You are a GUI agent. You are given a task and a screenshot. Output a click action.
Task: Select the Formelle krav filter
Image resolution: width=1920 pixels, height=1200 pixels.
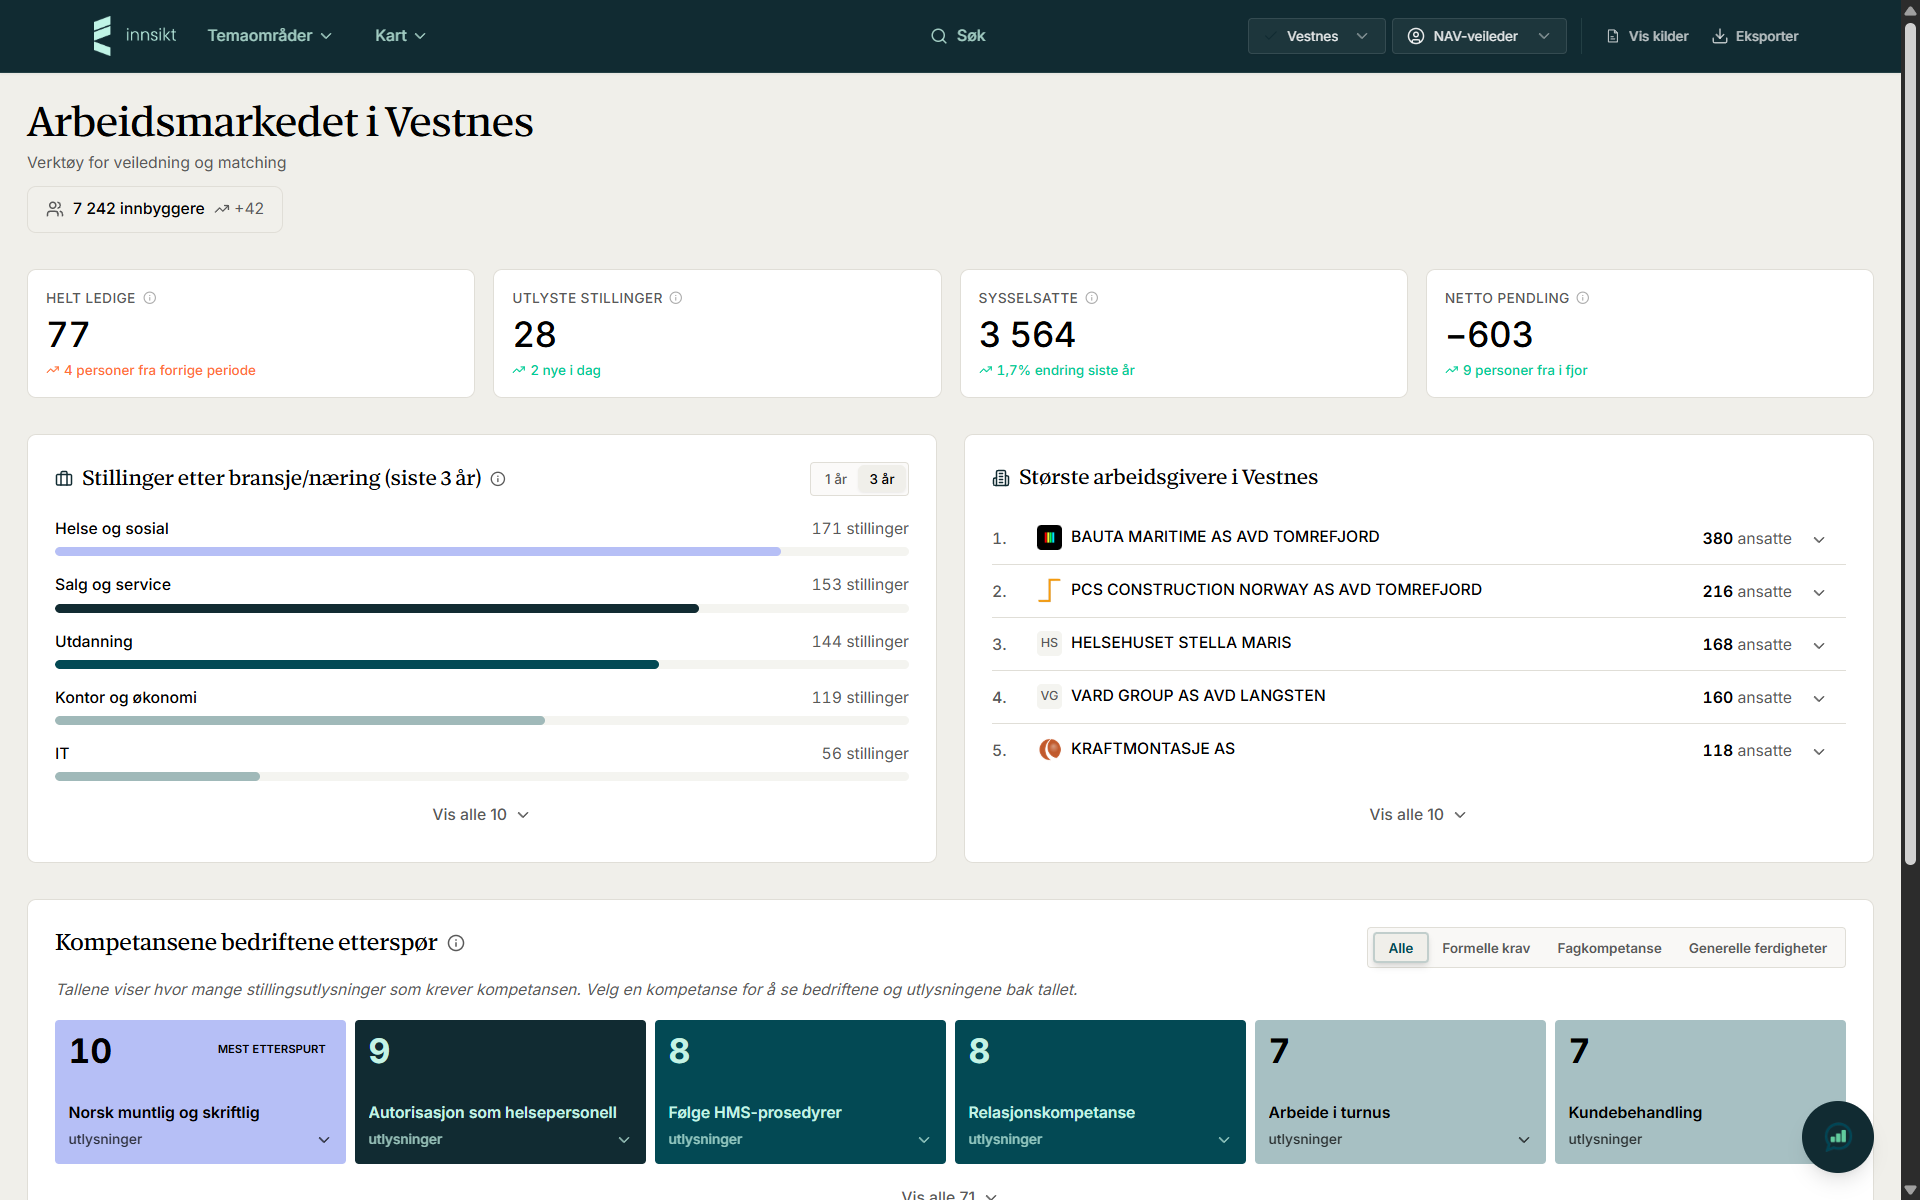click(1485, 948)
